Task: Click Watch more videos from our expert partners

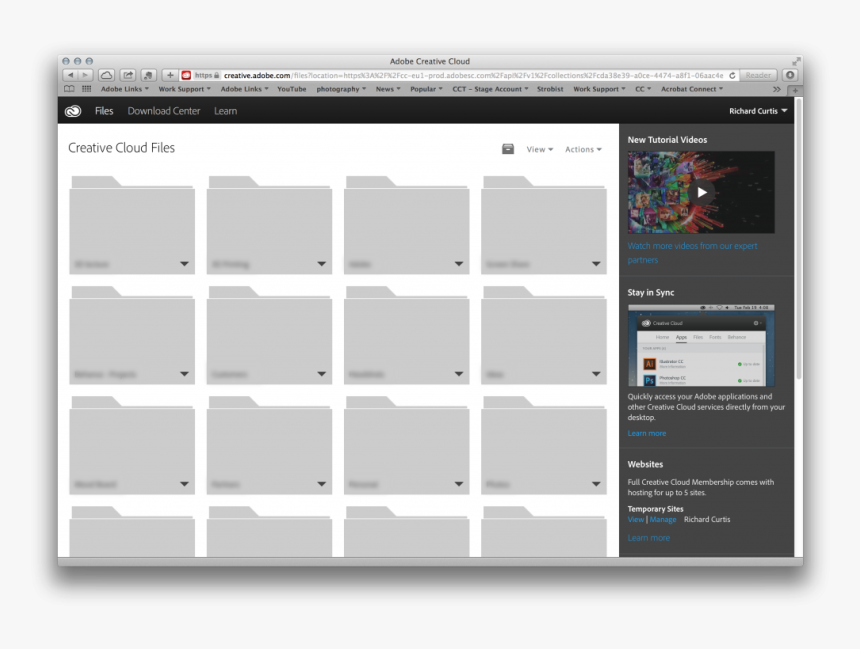Action: pos(692,253)
